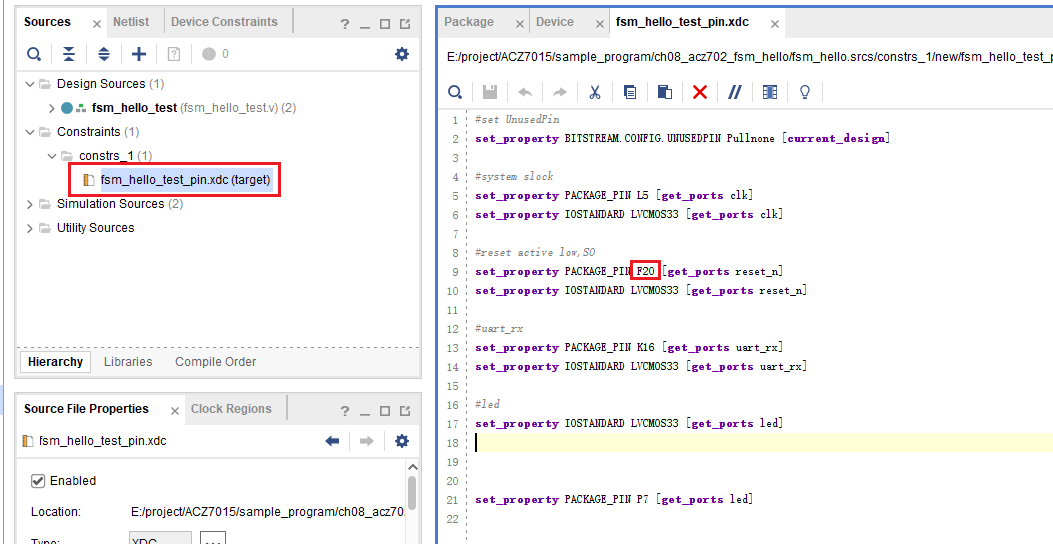The height and width of the screenshot is (544, 1053).
Task: Uncheck the Enabled checkbox
Action: tap(39, 481)
